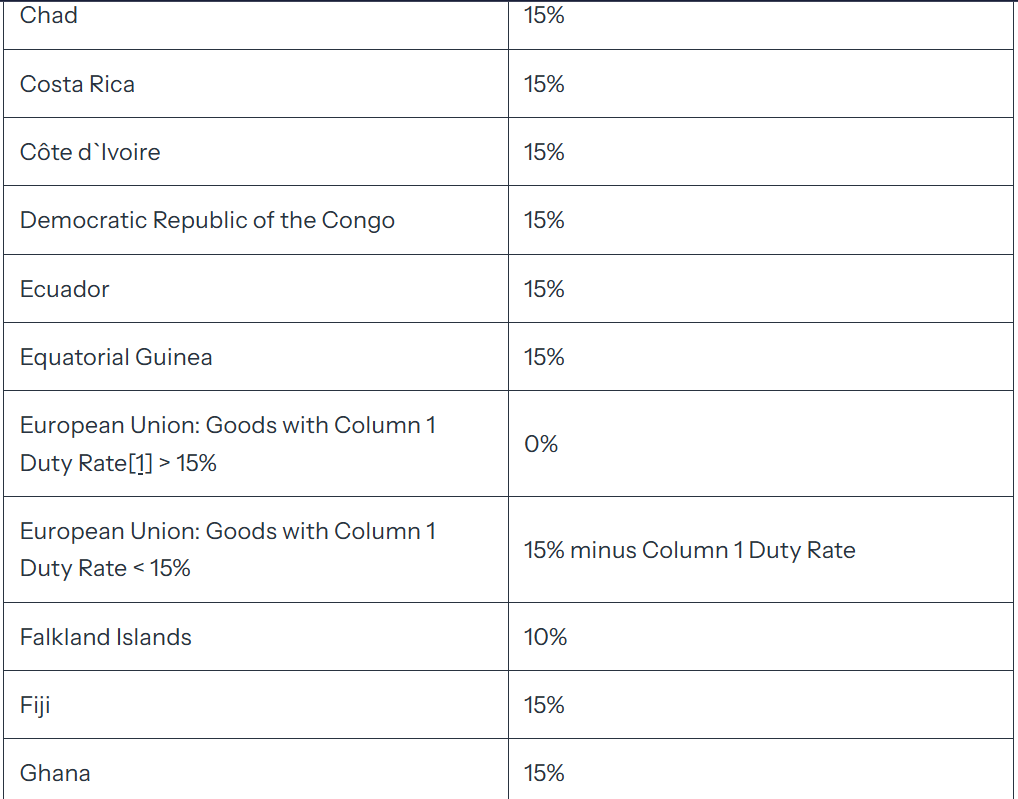Select the 10% Falkland Islands rate

545,637
